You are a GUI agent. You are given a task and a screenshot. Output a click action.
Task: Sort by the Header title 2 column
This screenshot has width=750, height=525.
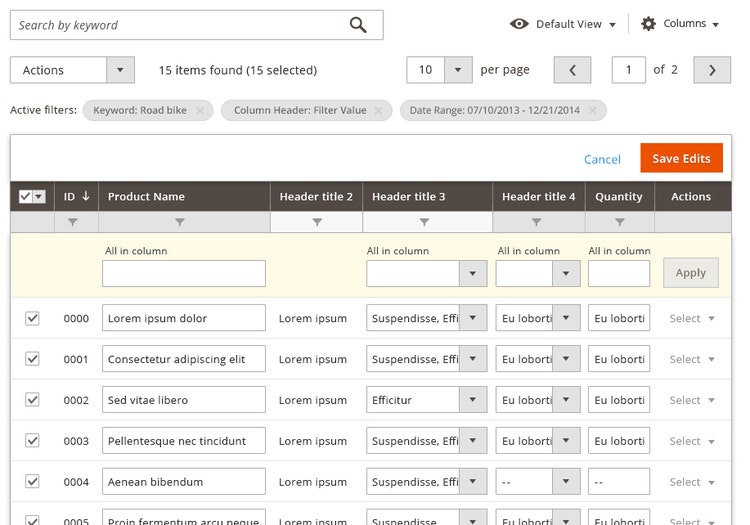pyautogui.click(x=316, y=197)
